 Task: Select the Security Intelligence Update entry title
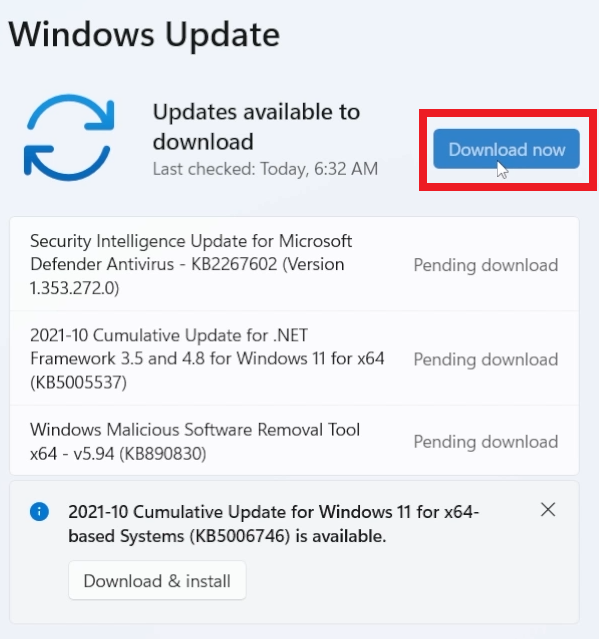click(191, 264)
